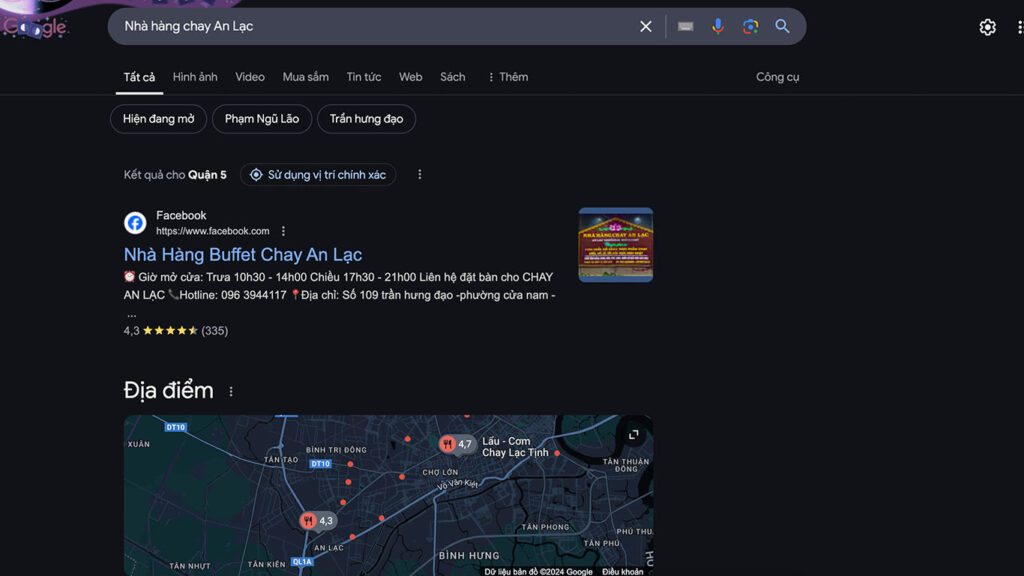Open the Điều khoản map terms link
The height and width of the screenshot is (576, 1024).
[622, 571]
